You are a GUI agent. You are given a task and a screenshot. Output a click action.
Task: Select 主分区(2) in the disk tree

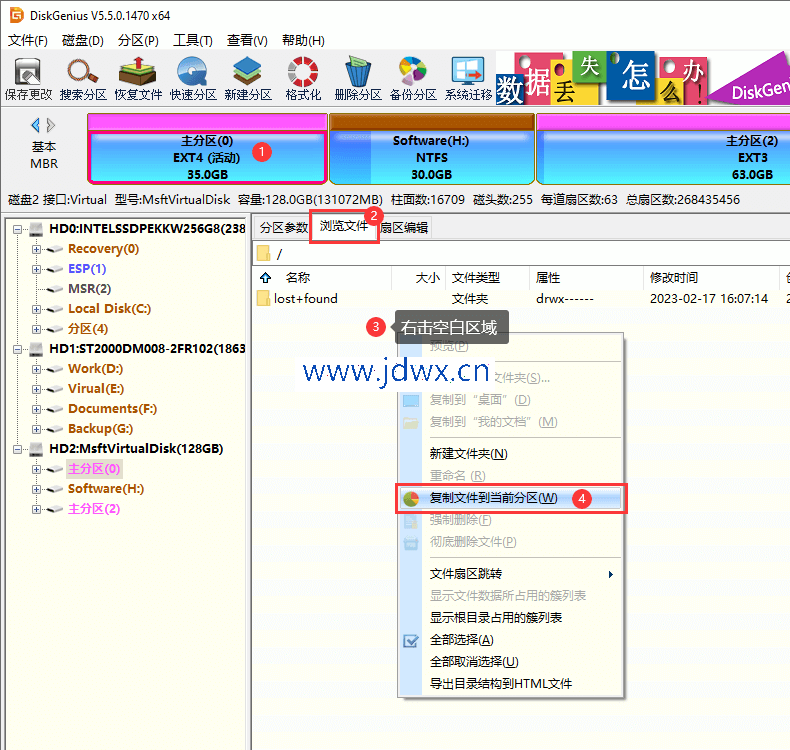tap(94, 509)
